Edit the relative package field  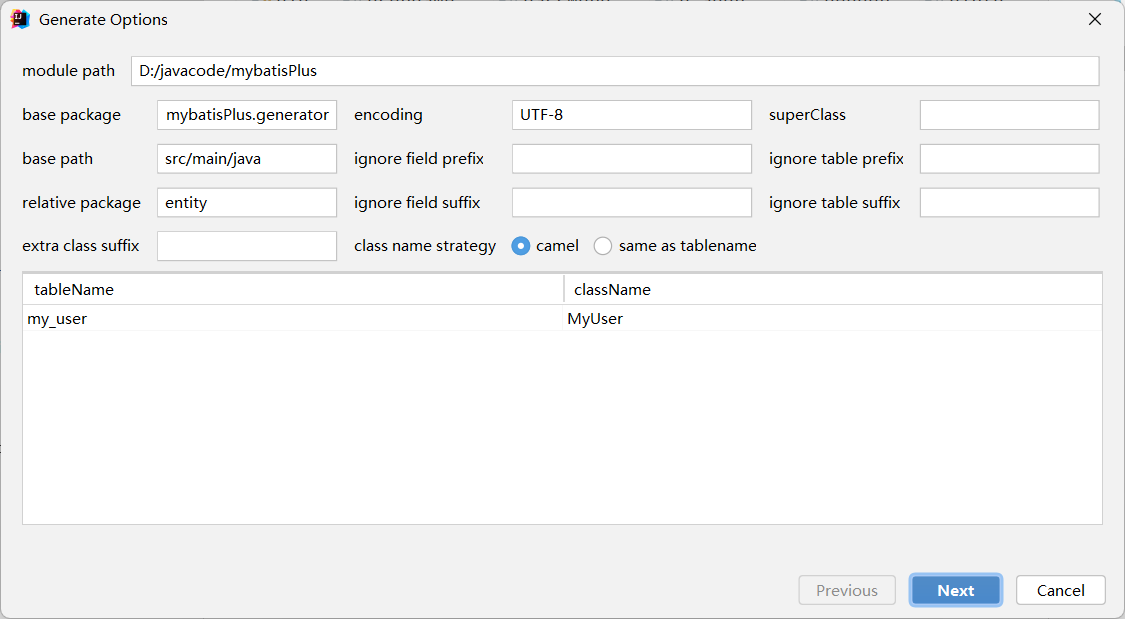(247, 202)
